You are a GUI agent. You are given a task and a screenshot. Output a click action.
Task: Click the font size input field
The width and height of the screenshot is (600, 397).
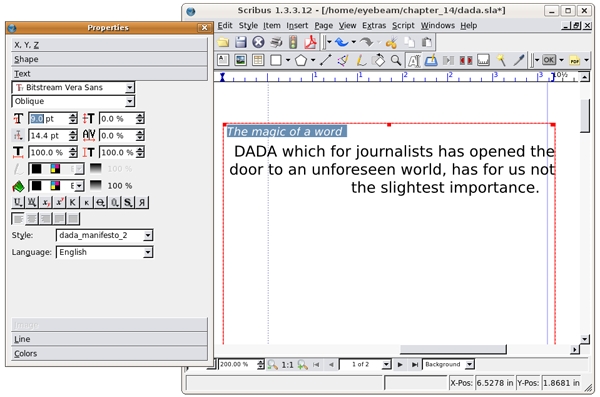49,119
